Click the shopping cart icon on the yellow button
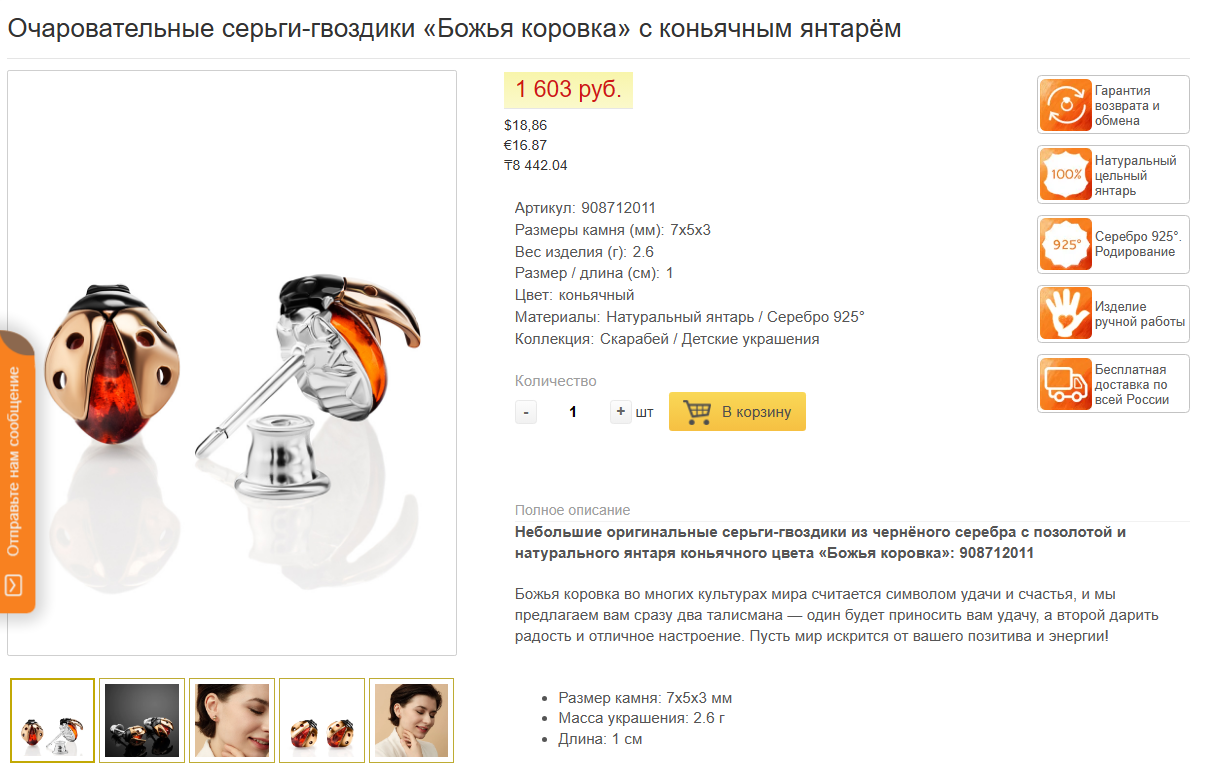 coord(697,412)
